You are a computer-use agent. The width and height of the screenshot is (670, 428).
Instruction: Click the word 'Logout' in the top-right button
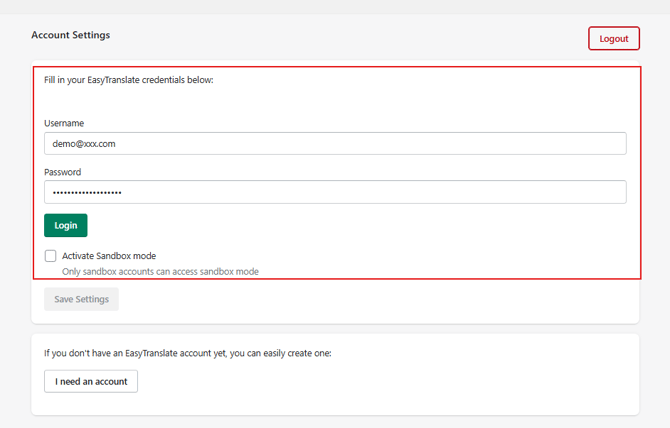pyautogui.click(x=614, y=39)
